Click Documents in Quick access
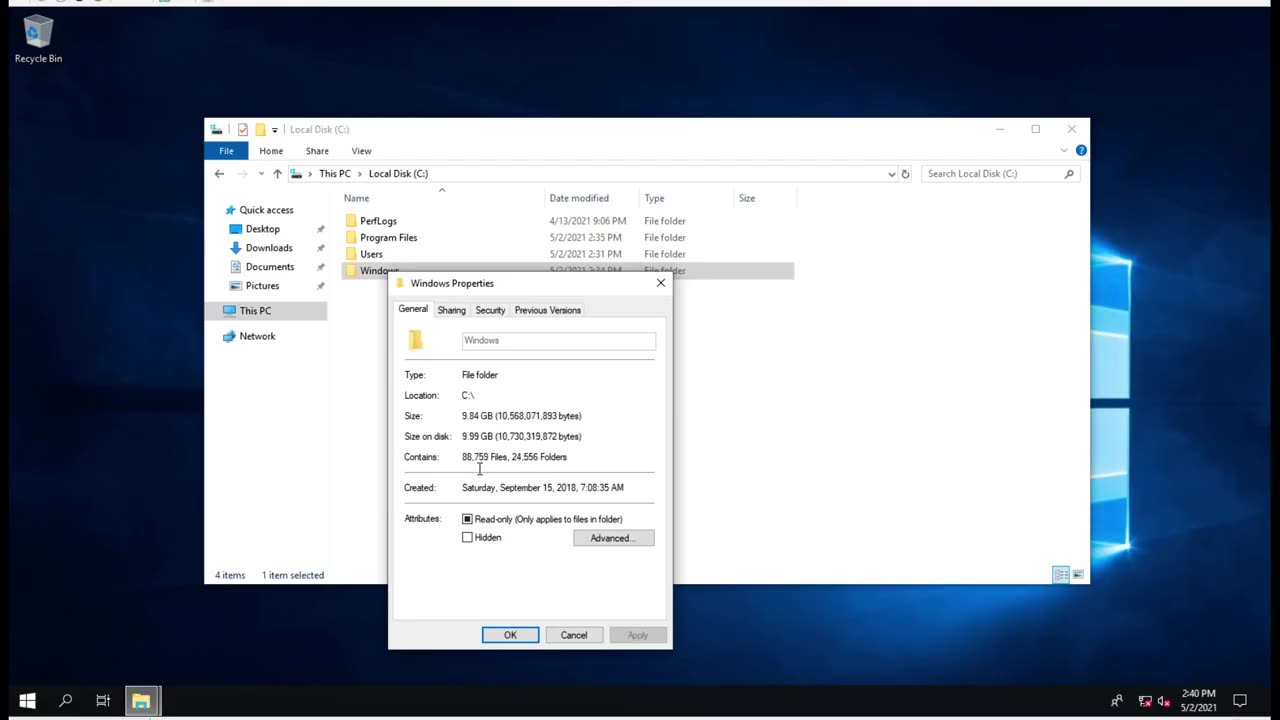 pos(270,267)
